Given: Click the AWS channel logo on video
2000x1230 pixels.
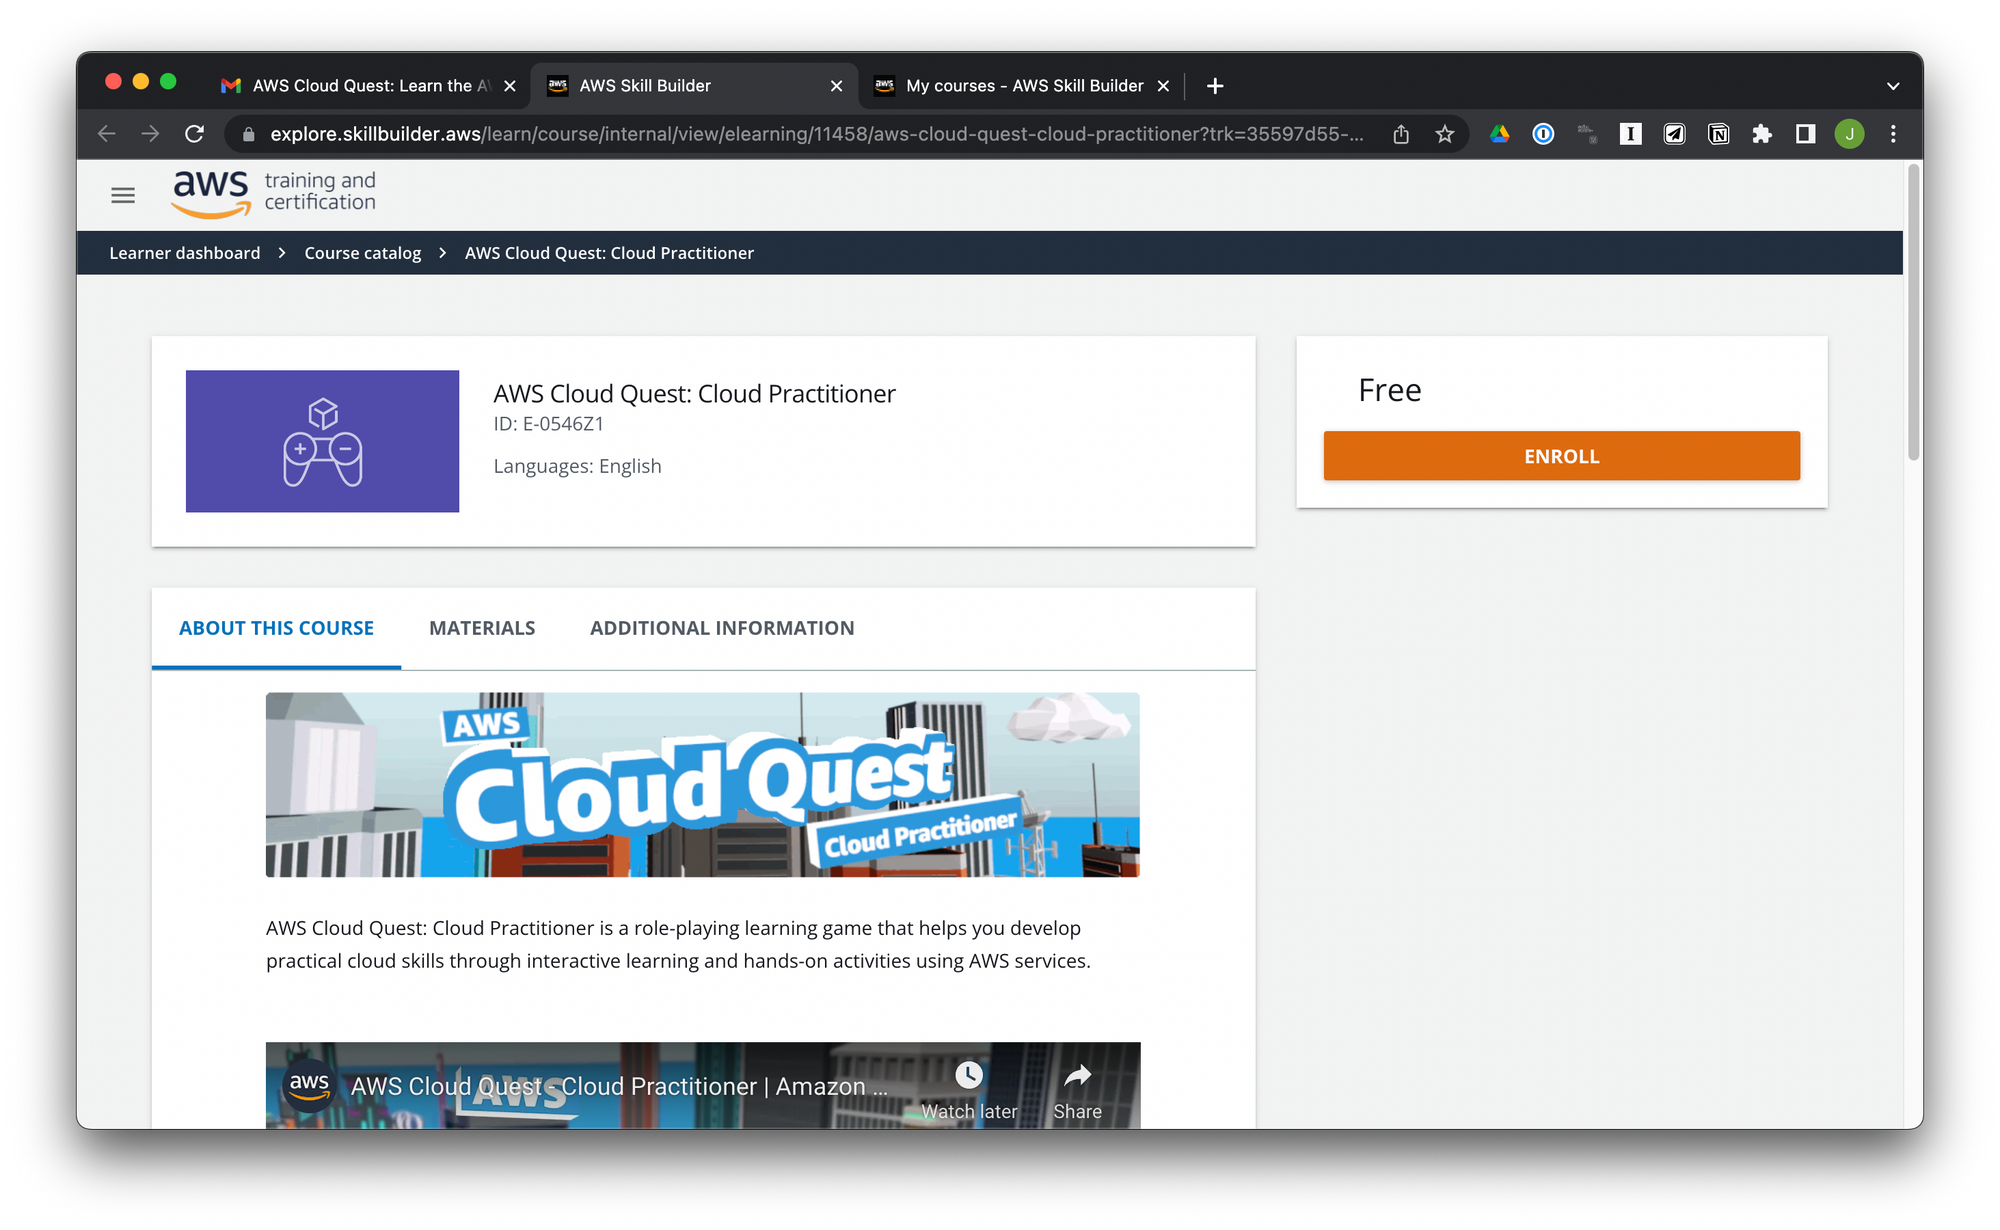Looking at the screenshot, I should tap(309, 1085).
